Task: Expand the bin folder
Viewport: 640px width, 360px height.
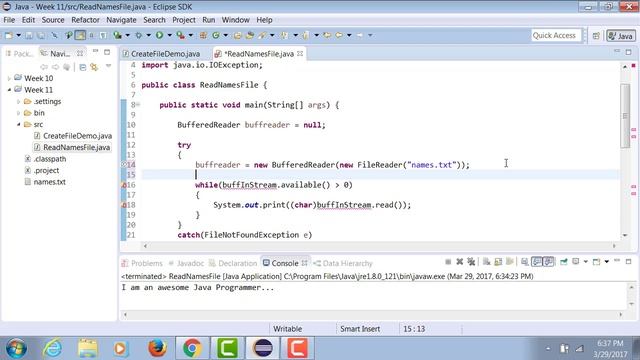Action: coord(18,113)
